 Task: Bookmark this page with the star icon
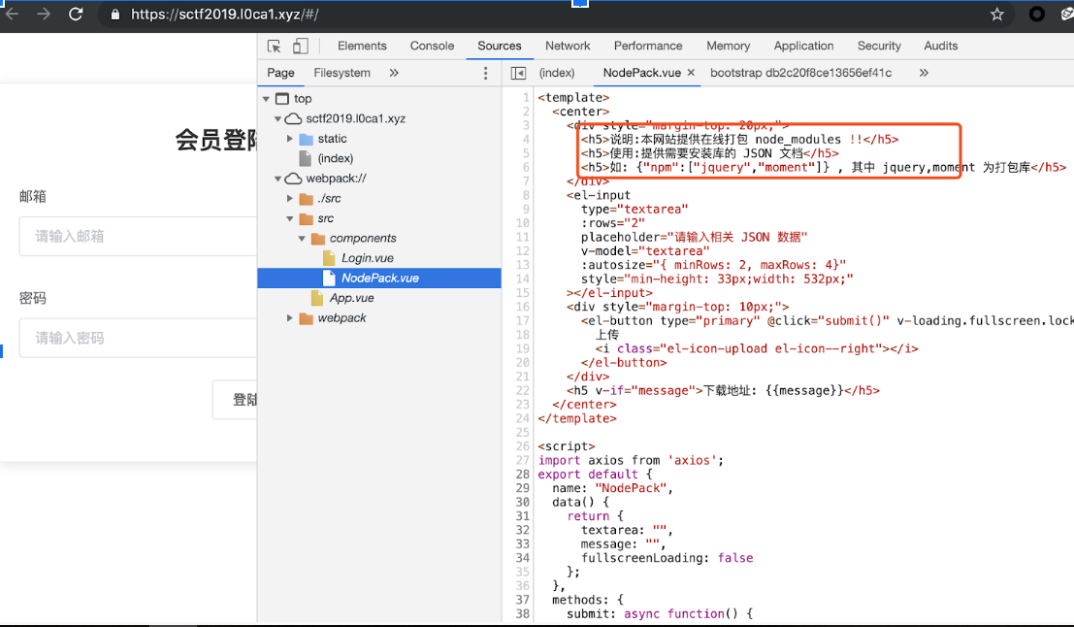point(997,14)
